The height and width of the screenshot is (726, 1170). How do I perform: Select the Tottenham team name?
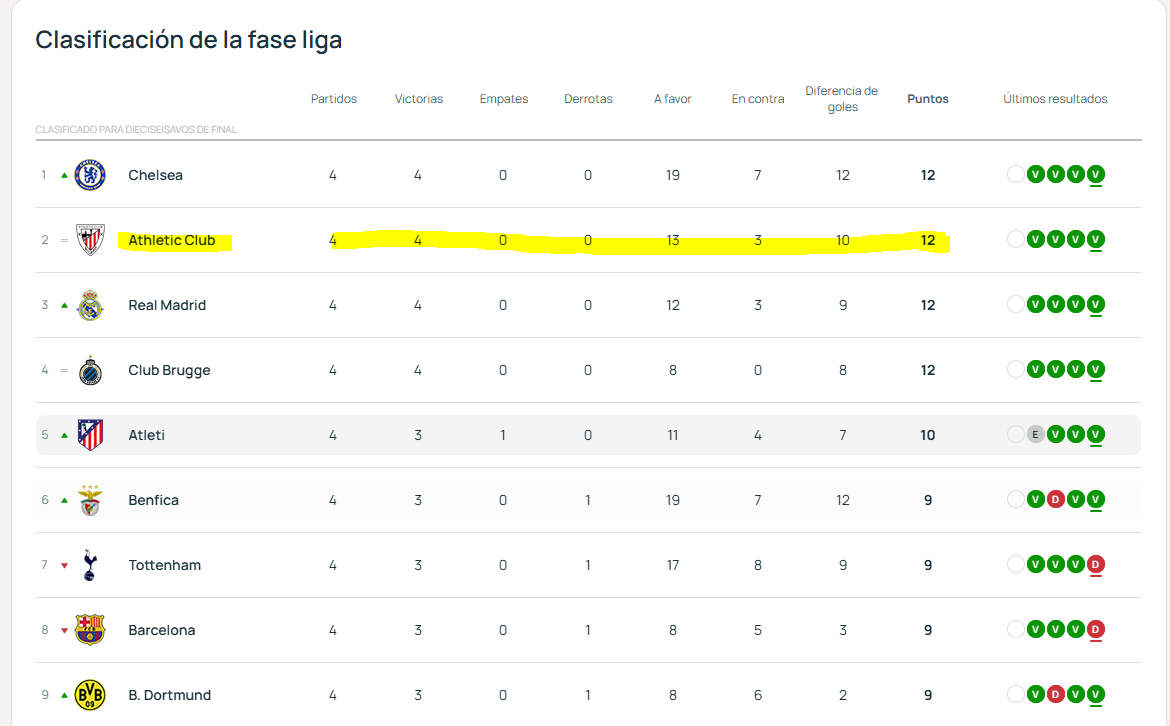tap(164, 565)
